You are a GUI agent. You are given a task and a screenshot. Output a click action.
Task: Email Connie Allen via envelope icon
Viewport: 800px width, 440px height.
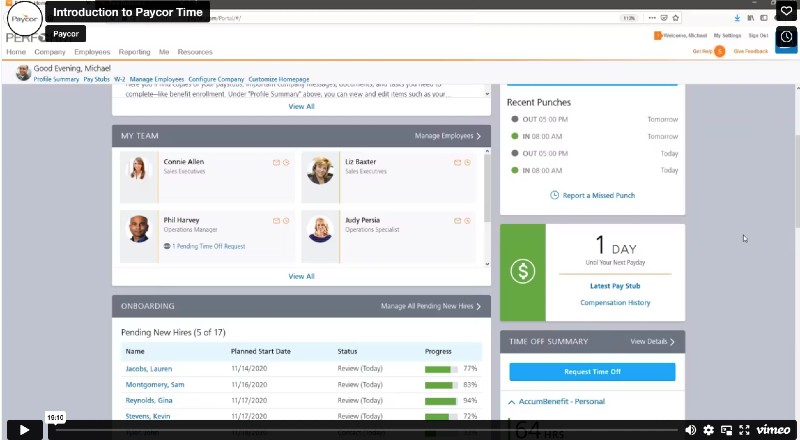(x=276, y=162)
